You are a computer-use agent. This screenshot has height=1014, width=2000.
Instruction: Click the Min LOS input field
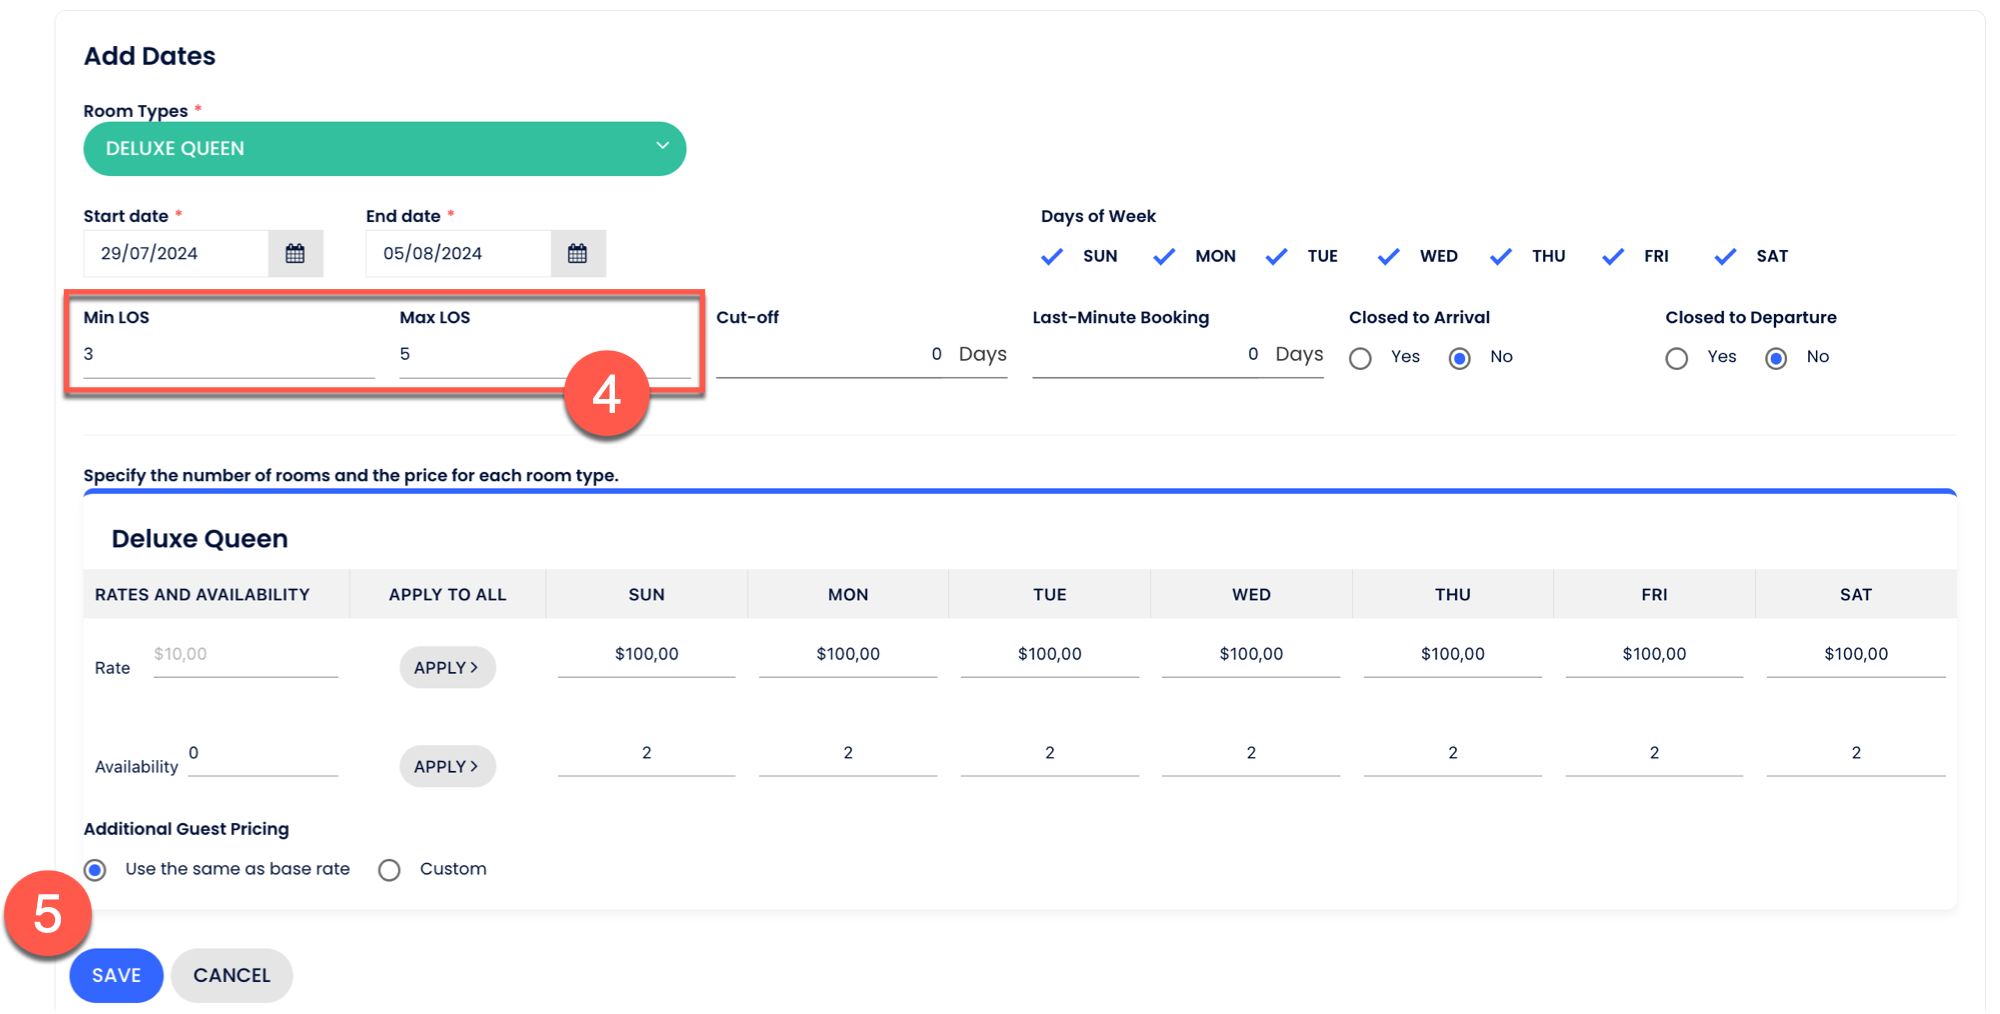pos(228,355)
